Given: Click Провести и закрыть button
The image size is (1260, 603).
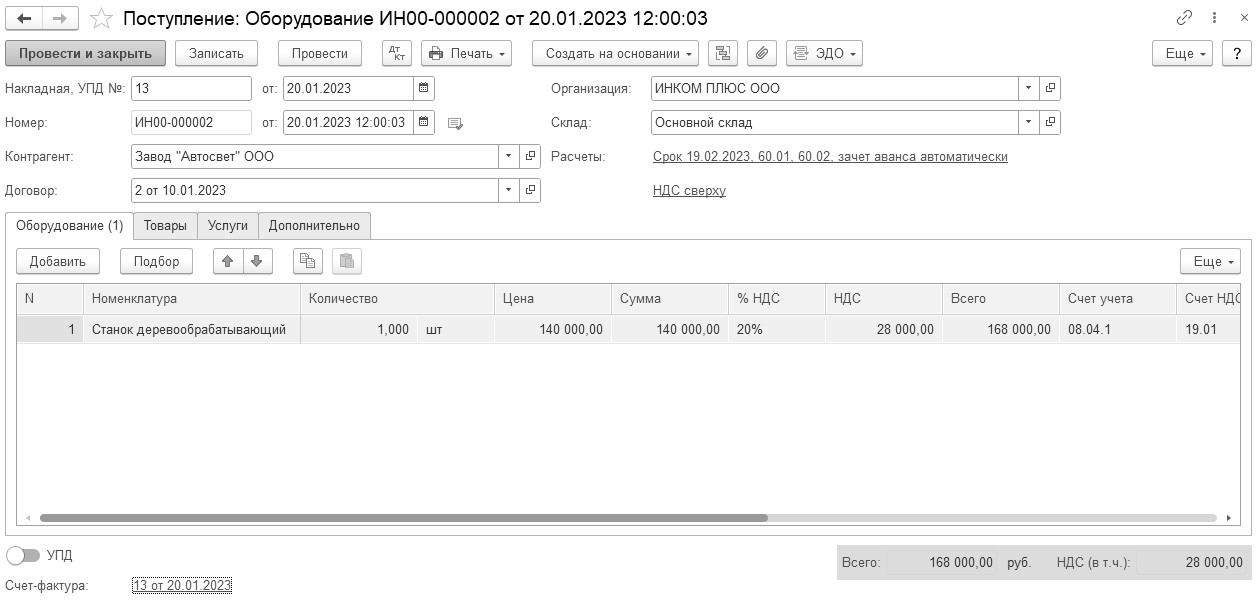Looking at the screenshot, I should [x=85, y=53].
